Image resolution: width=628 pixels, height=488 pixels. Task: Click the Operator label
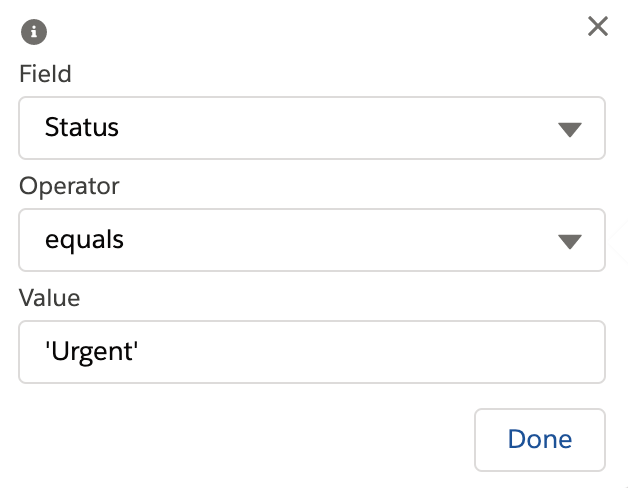pyautogui.click(x=68, y=186)
